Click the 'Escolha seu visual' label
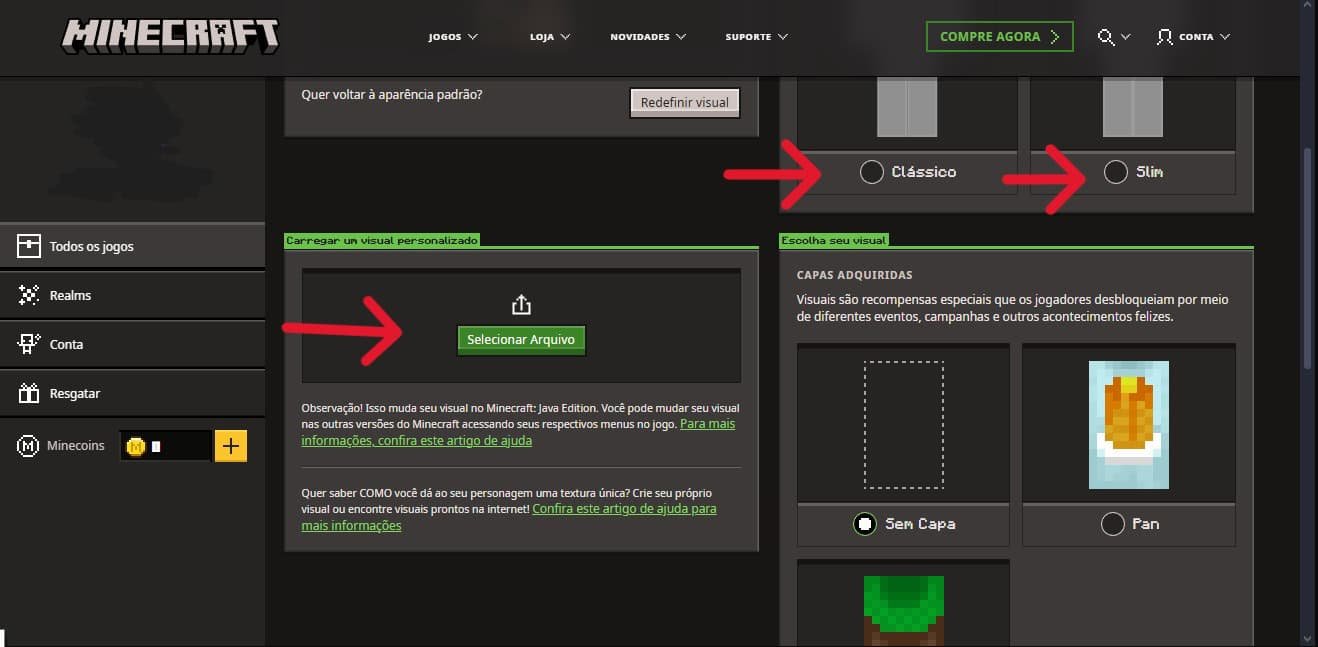Image resolution: width=1318 pixels, height=647 pixels. point(833,240)
